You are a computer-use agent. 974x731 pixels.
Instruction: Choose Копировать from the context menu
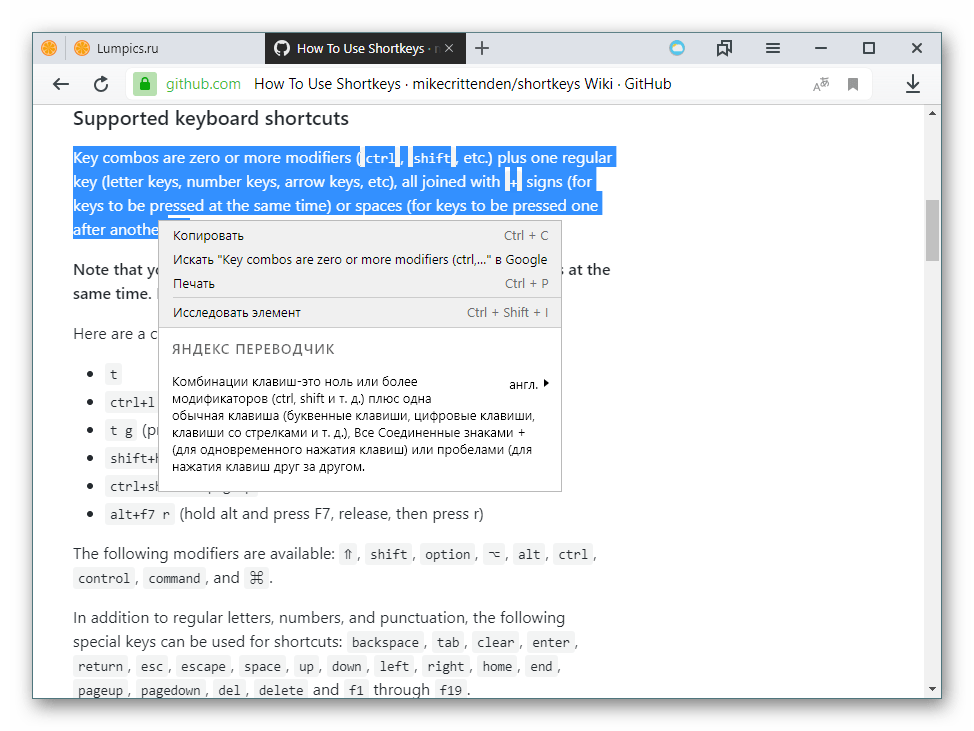(x=208, y=236)
